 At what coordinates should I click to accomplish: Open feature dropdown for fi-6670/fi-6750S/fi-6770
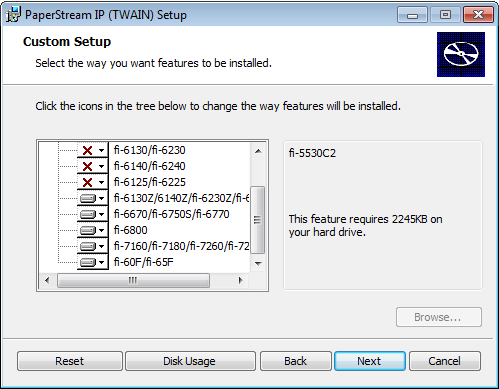pos(93,214)
